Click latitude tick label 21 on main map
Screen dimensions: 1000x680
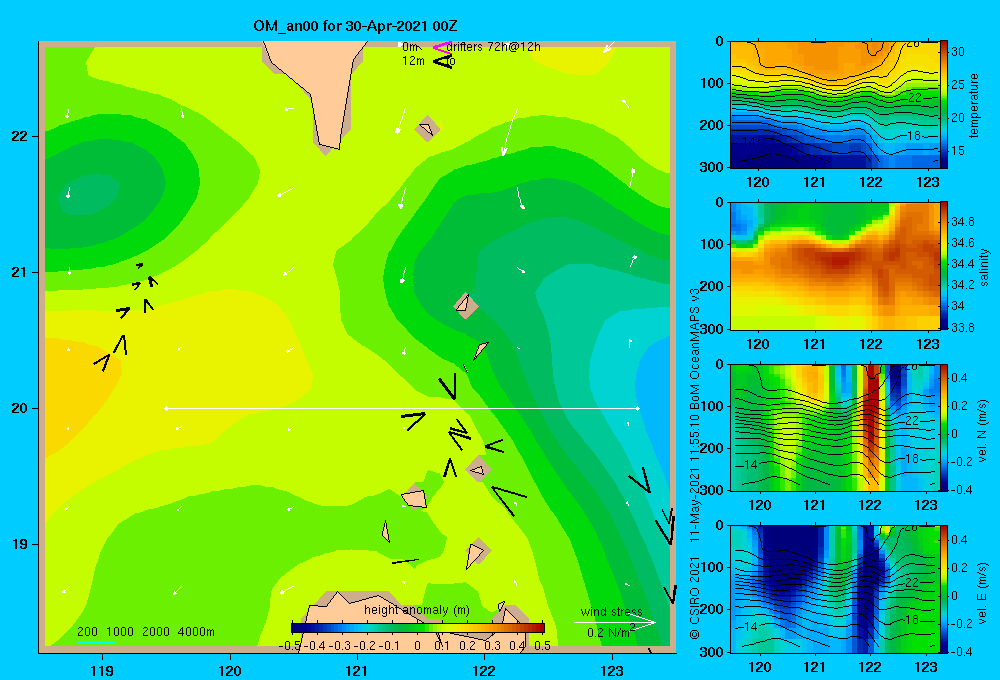pos(20,272)
